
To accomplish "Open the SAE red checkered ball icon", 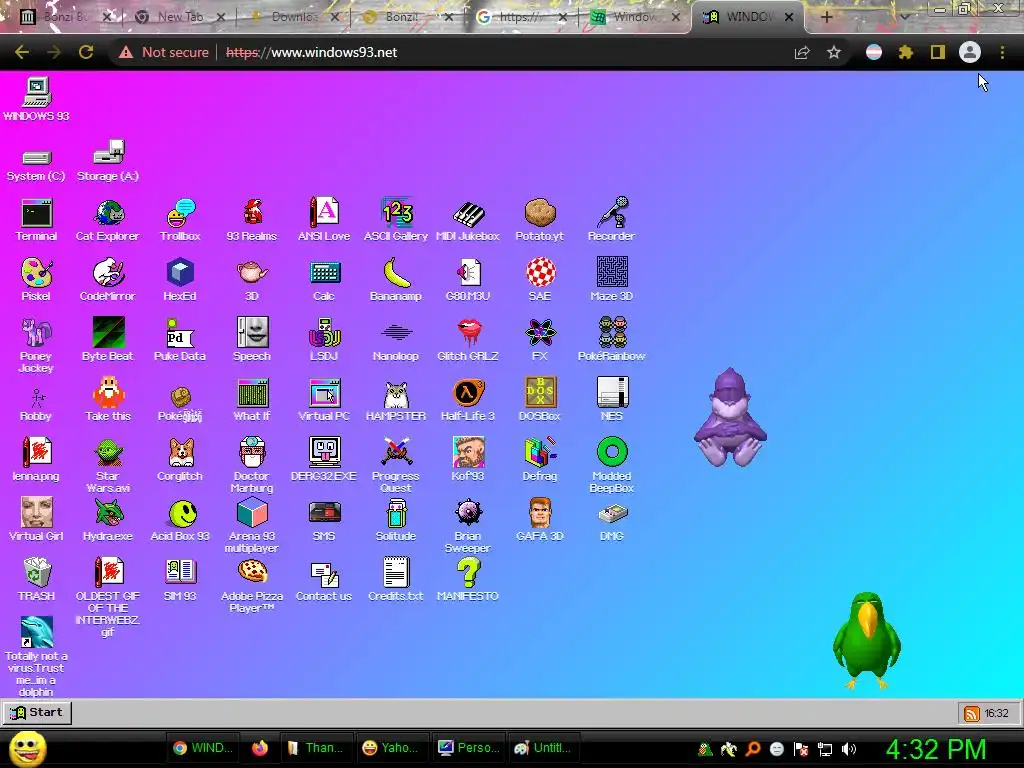I will coord(540,280).
